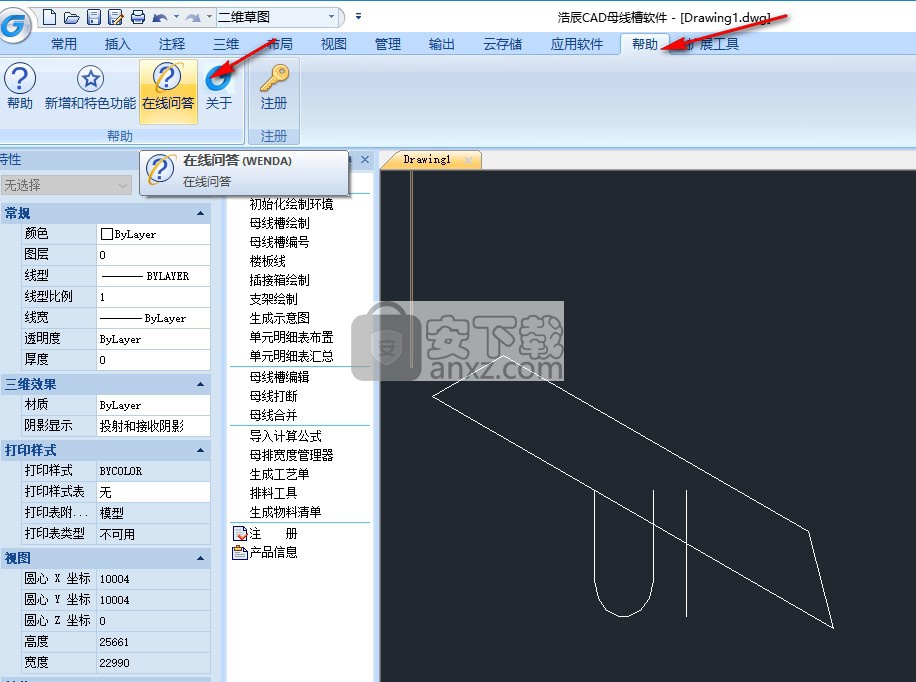Open the 无选择 selection dropdown
Screen dimensions: 916x682
click(66, 185)
